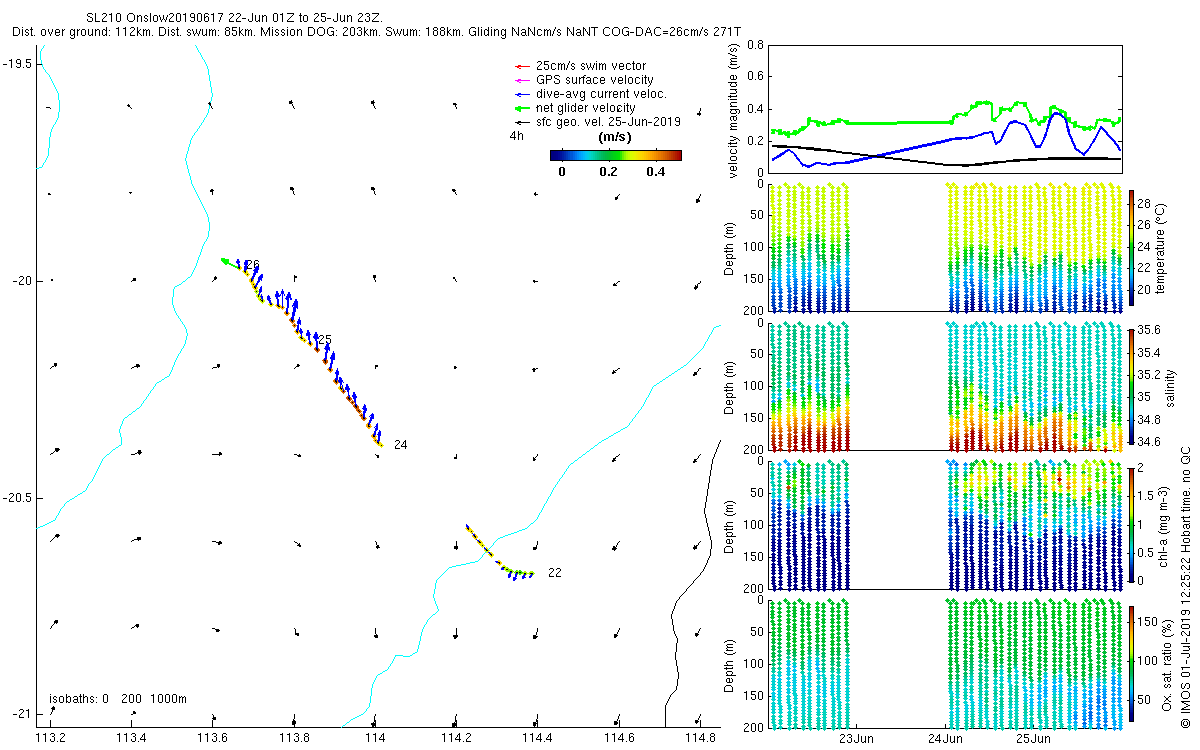The image size is (1200, 750).
Task: Click the track label '25' on map
Action: (324, 339)
